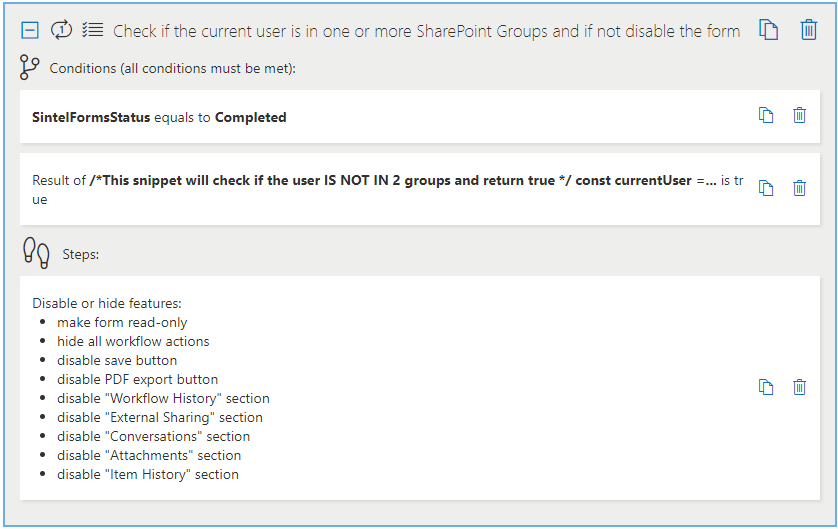Click the 'make form read-only' list entry

[x=122, y=322]
